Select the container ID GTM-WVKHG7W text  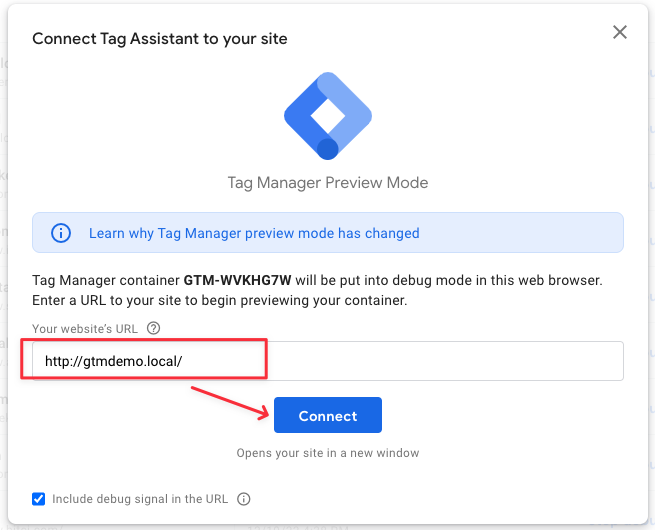coord(237,280)
